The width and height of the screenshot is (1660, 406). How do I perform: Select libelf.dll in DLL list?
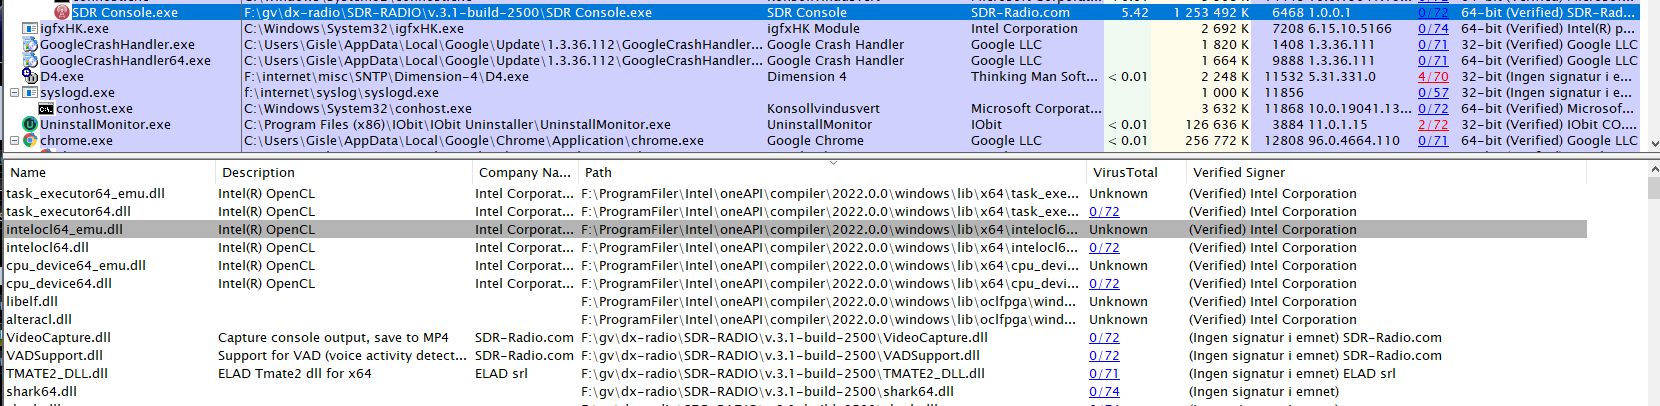pyautogui.click(x=32, y=302)
